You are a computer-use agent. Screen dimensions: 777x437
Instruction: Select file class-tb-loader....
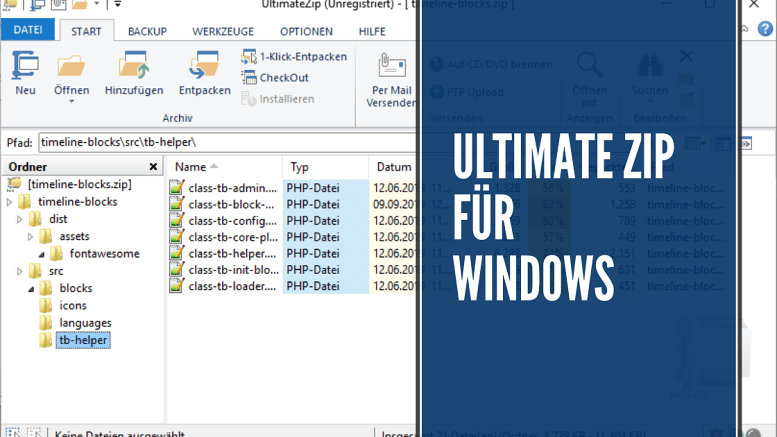point(232,286)
